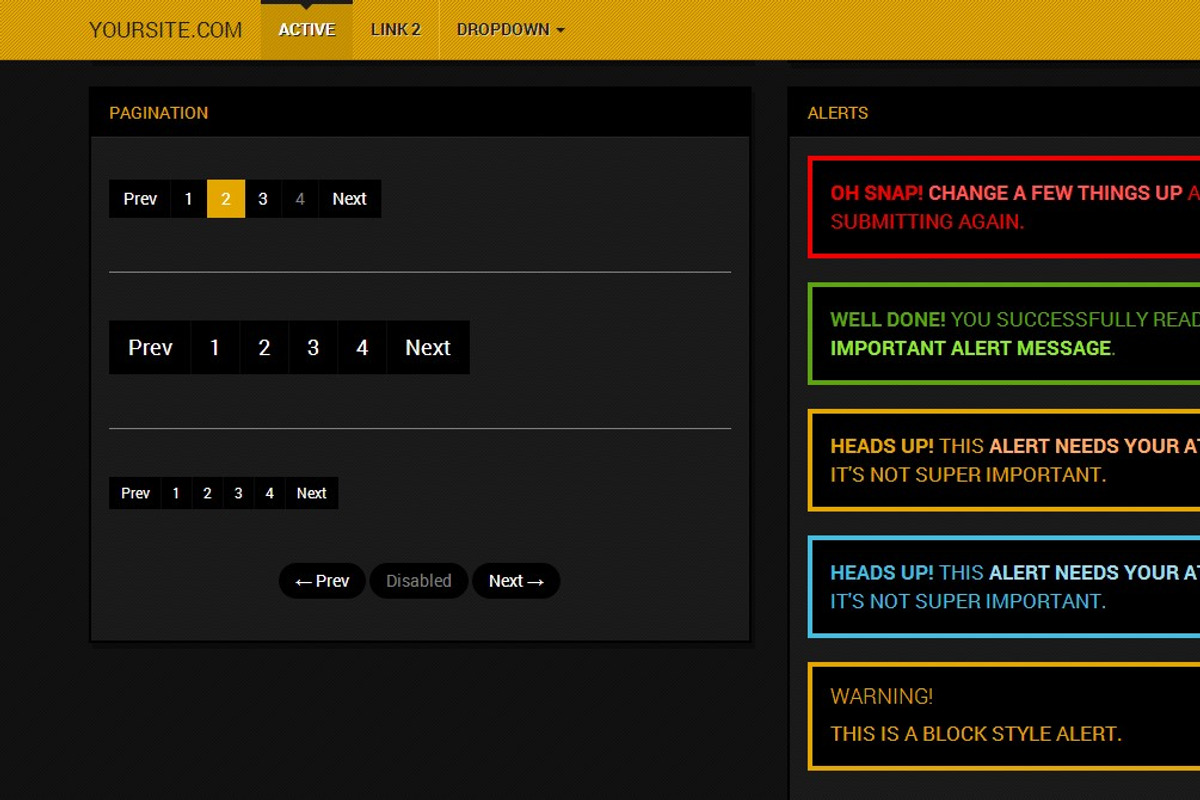
Task: Select page 3 in the top pagination
Action: pos(262,198)
